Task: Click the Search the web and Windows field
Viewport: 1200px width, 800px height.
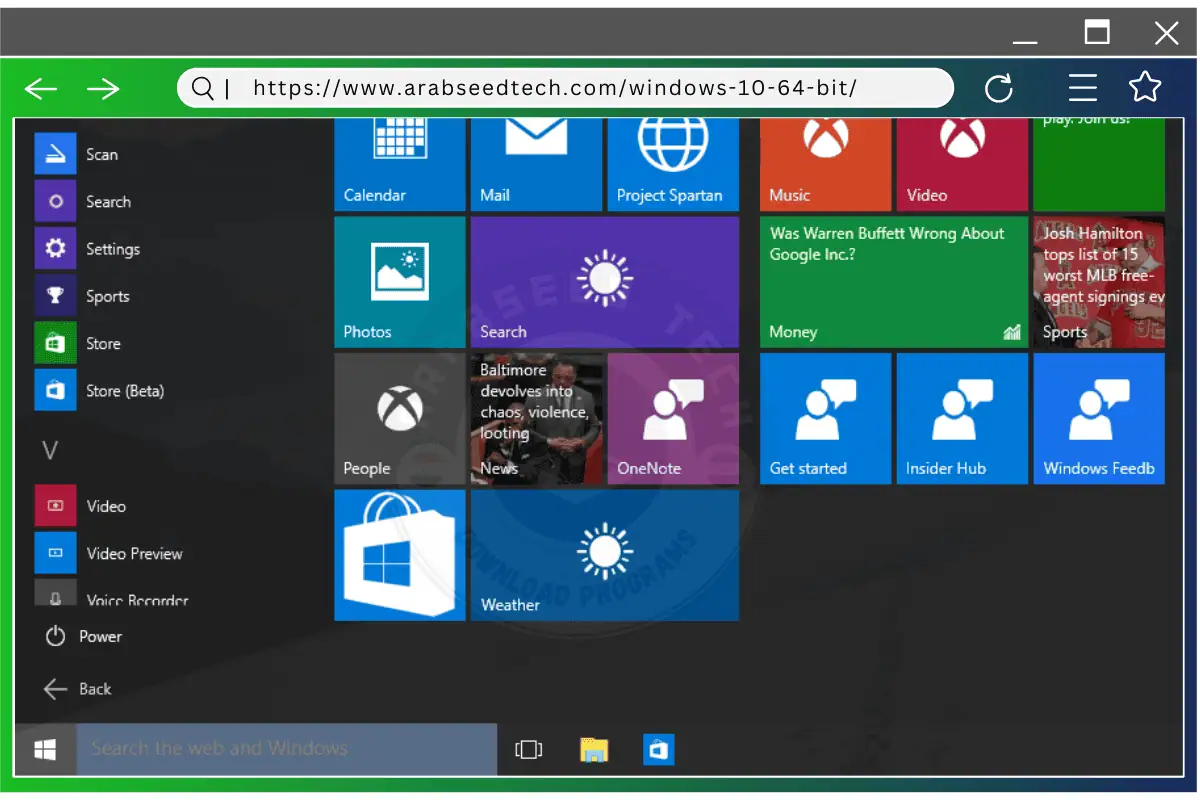Action: [x=285, y=748]
